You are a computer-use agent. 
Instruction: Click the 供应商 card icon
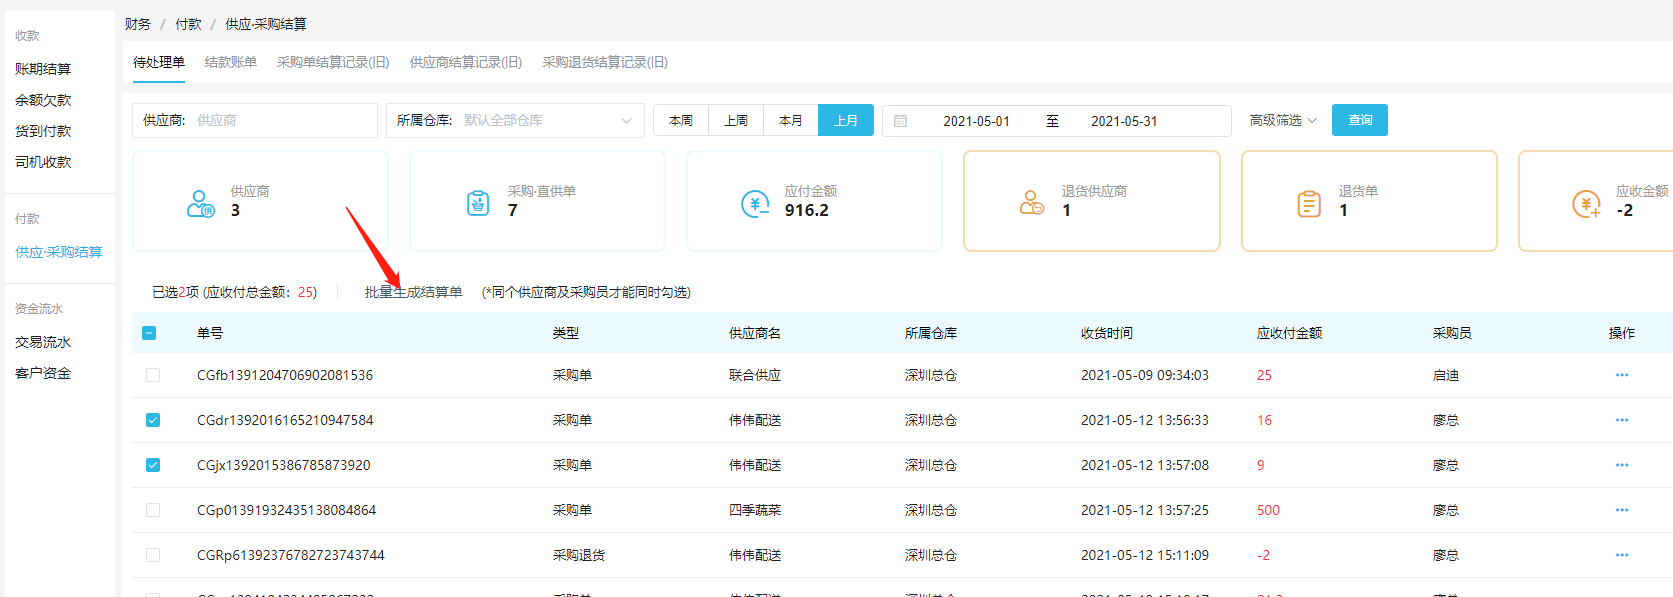click(200, 204)
